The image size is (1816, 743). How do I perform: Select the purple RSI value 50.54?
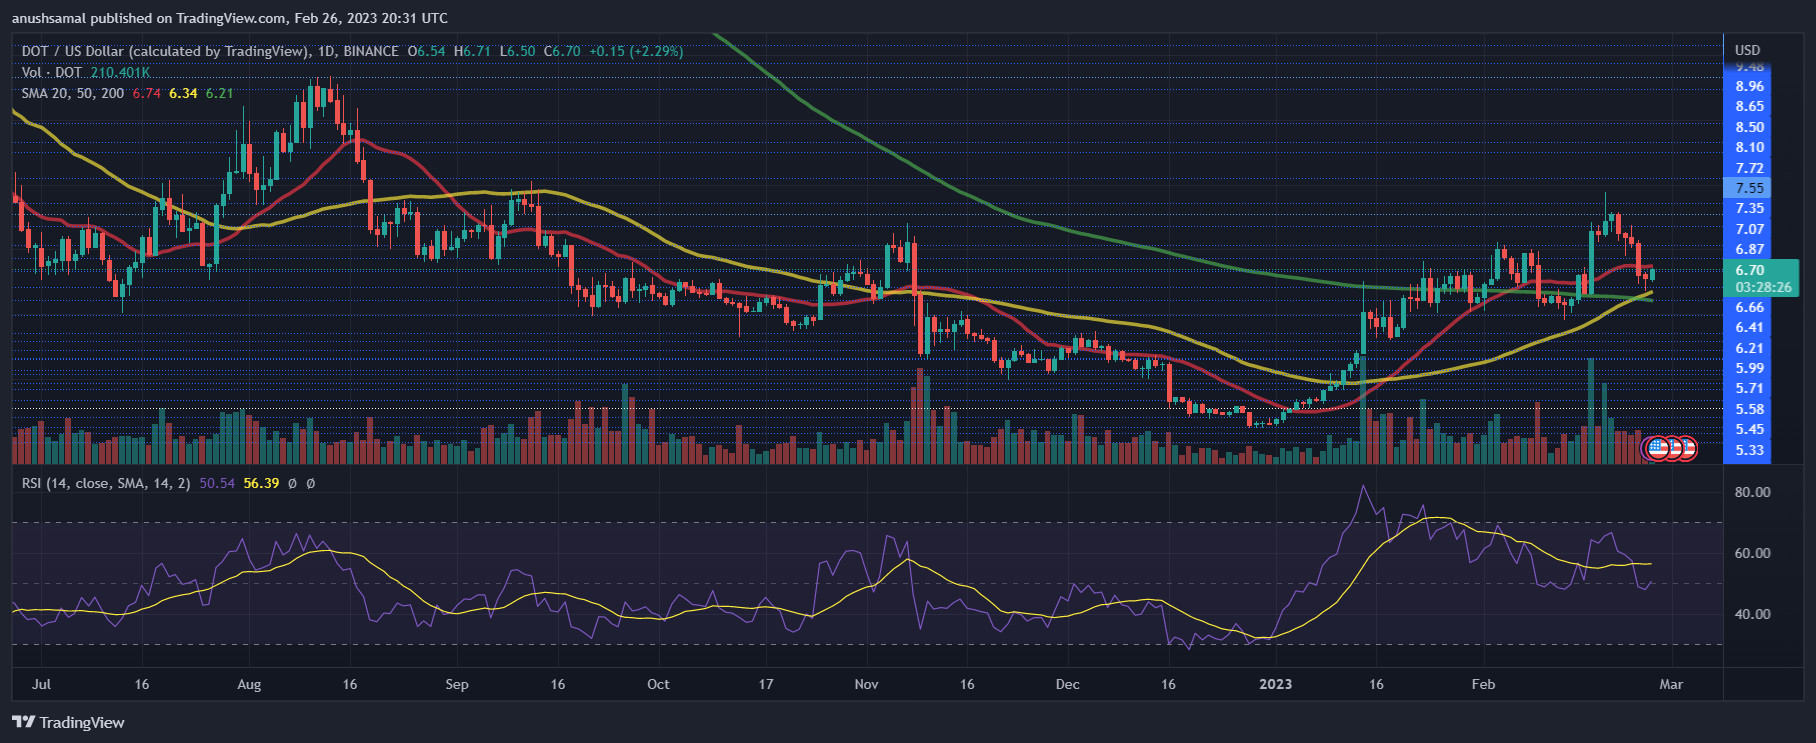[x=217, y=483]
